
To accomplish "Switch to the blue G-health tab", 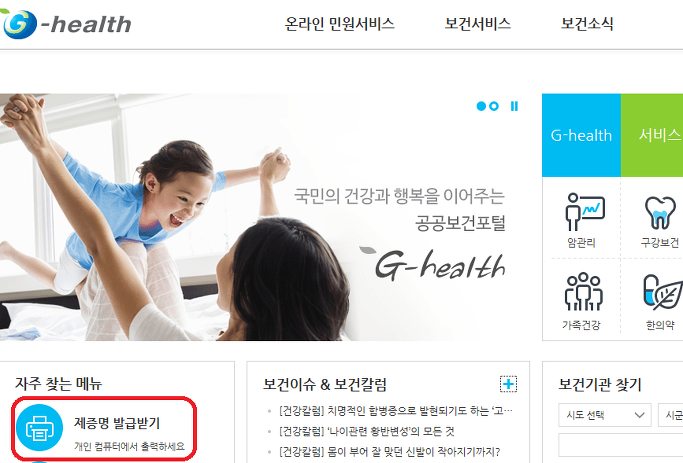I will (x=581, y=135).
